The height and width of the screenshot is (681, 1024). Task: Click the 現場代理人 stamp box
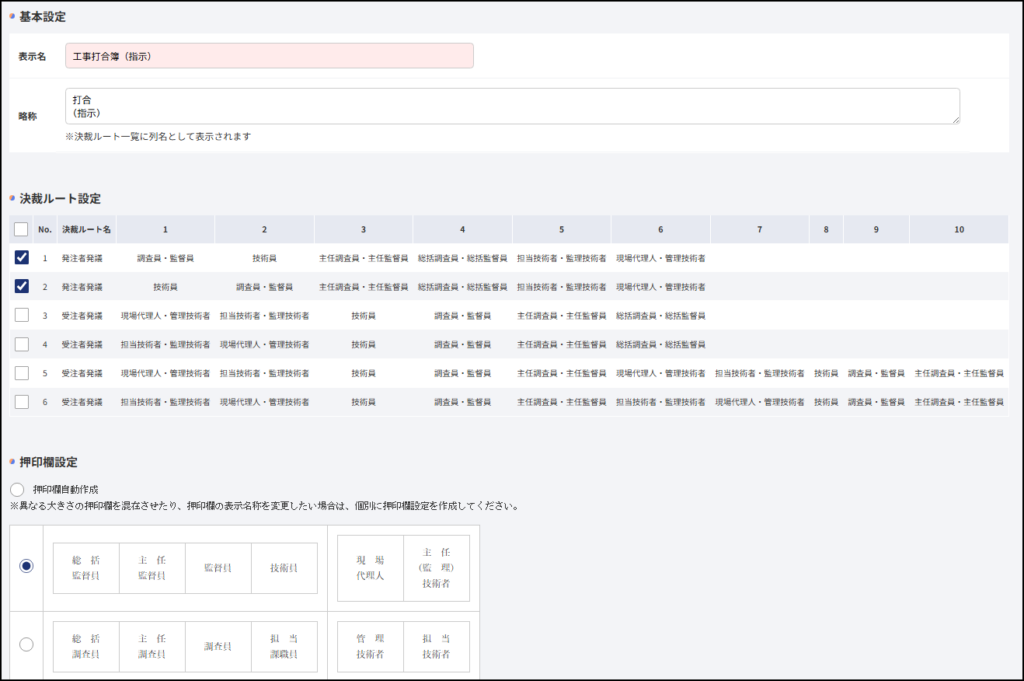click(370, 568)
